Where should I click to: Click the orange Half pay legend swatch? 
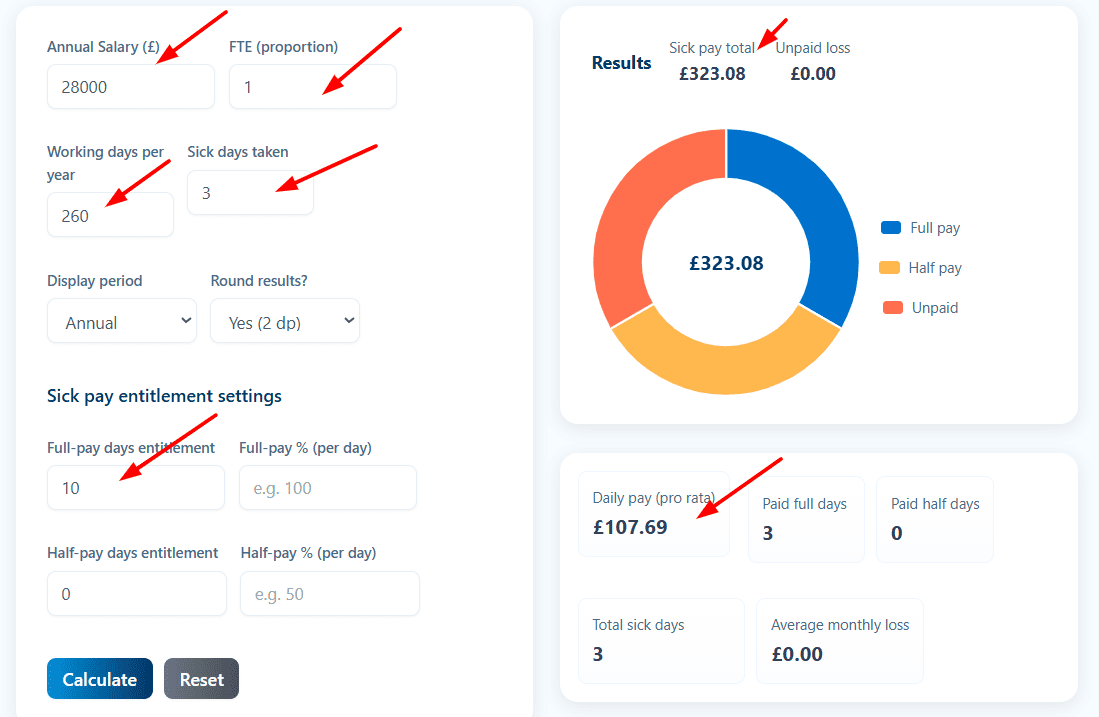click(x=889, y=268)
